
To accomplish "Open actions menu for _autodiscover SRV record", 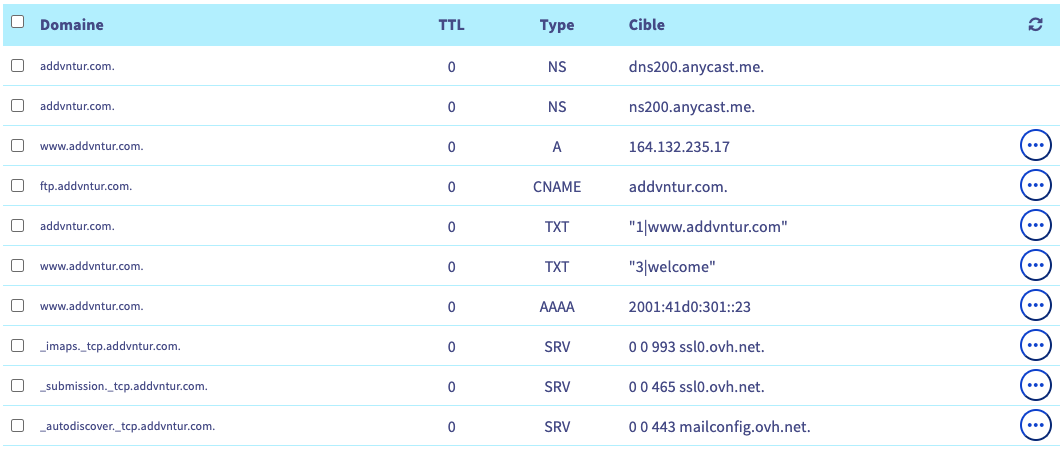I will 1035,426.
